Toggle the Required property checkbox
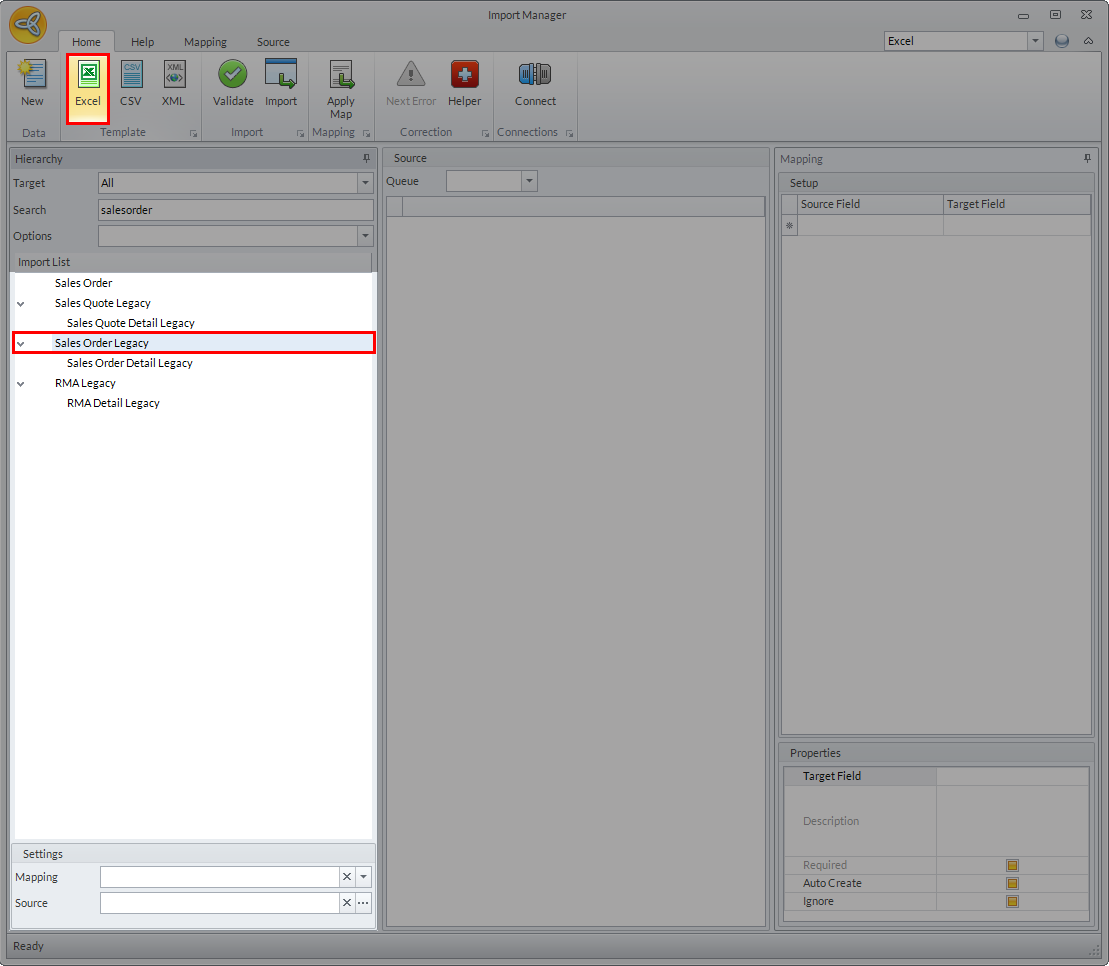 (x=1012, y=866)
